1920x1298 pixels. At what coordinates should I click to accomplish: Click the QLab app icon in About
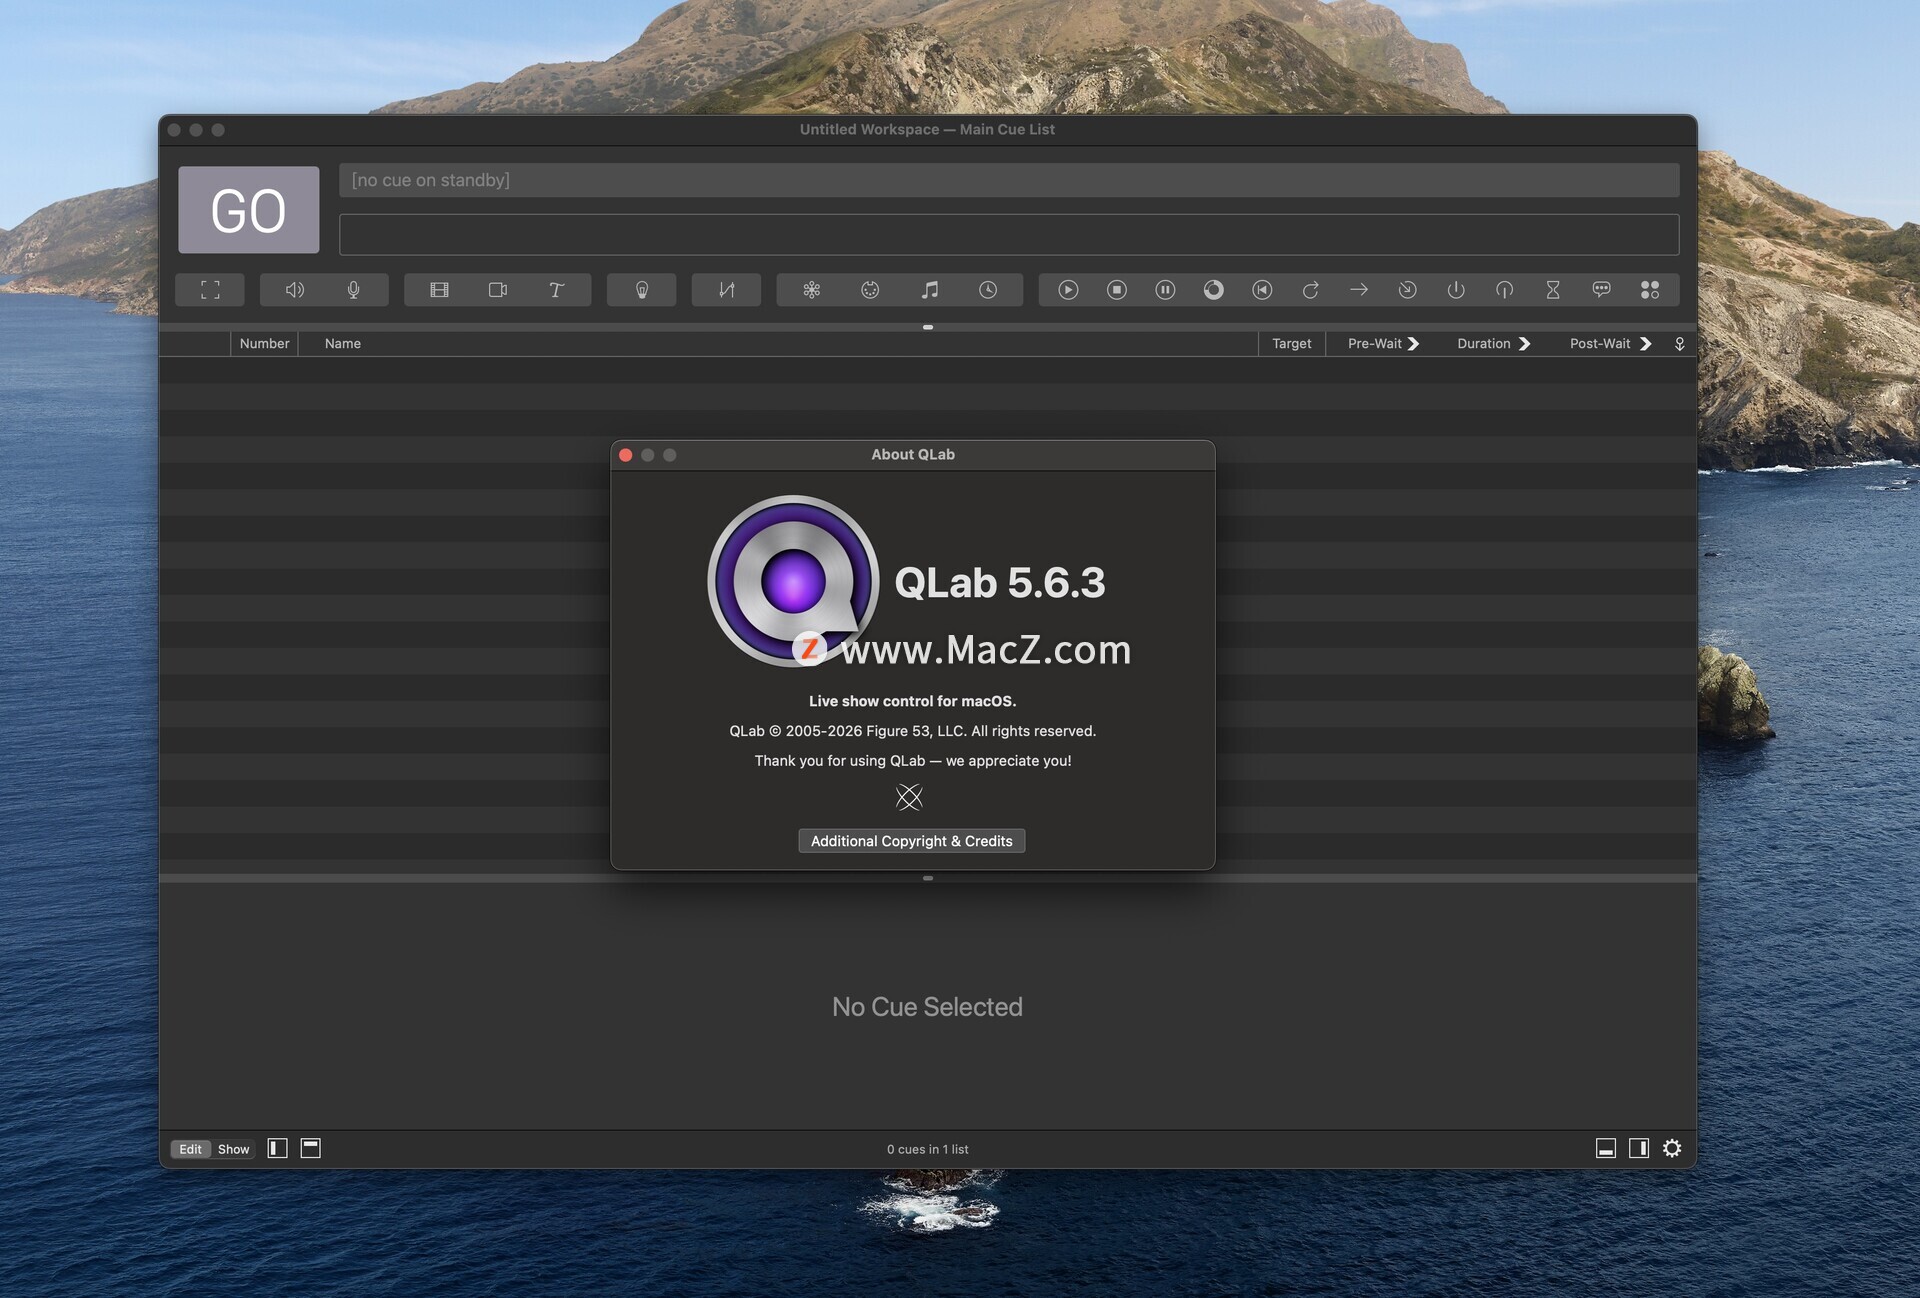tap(793, 581)
